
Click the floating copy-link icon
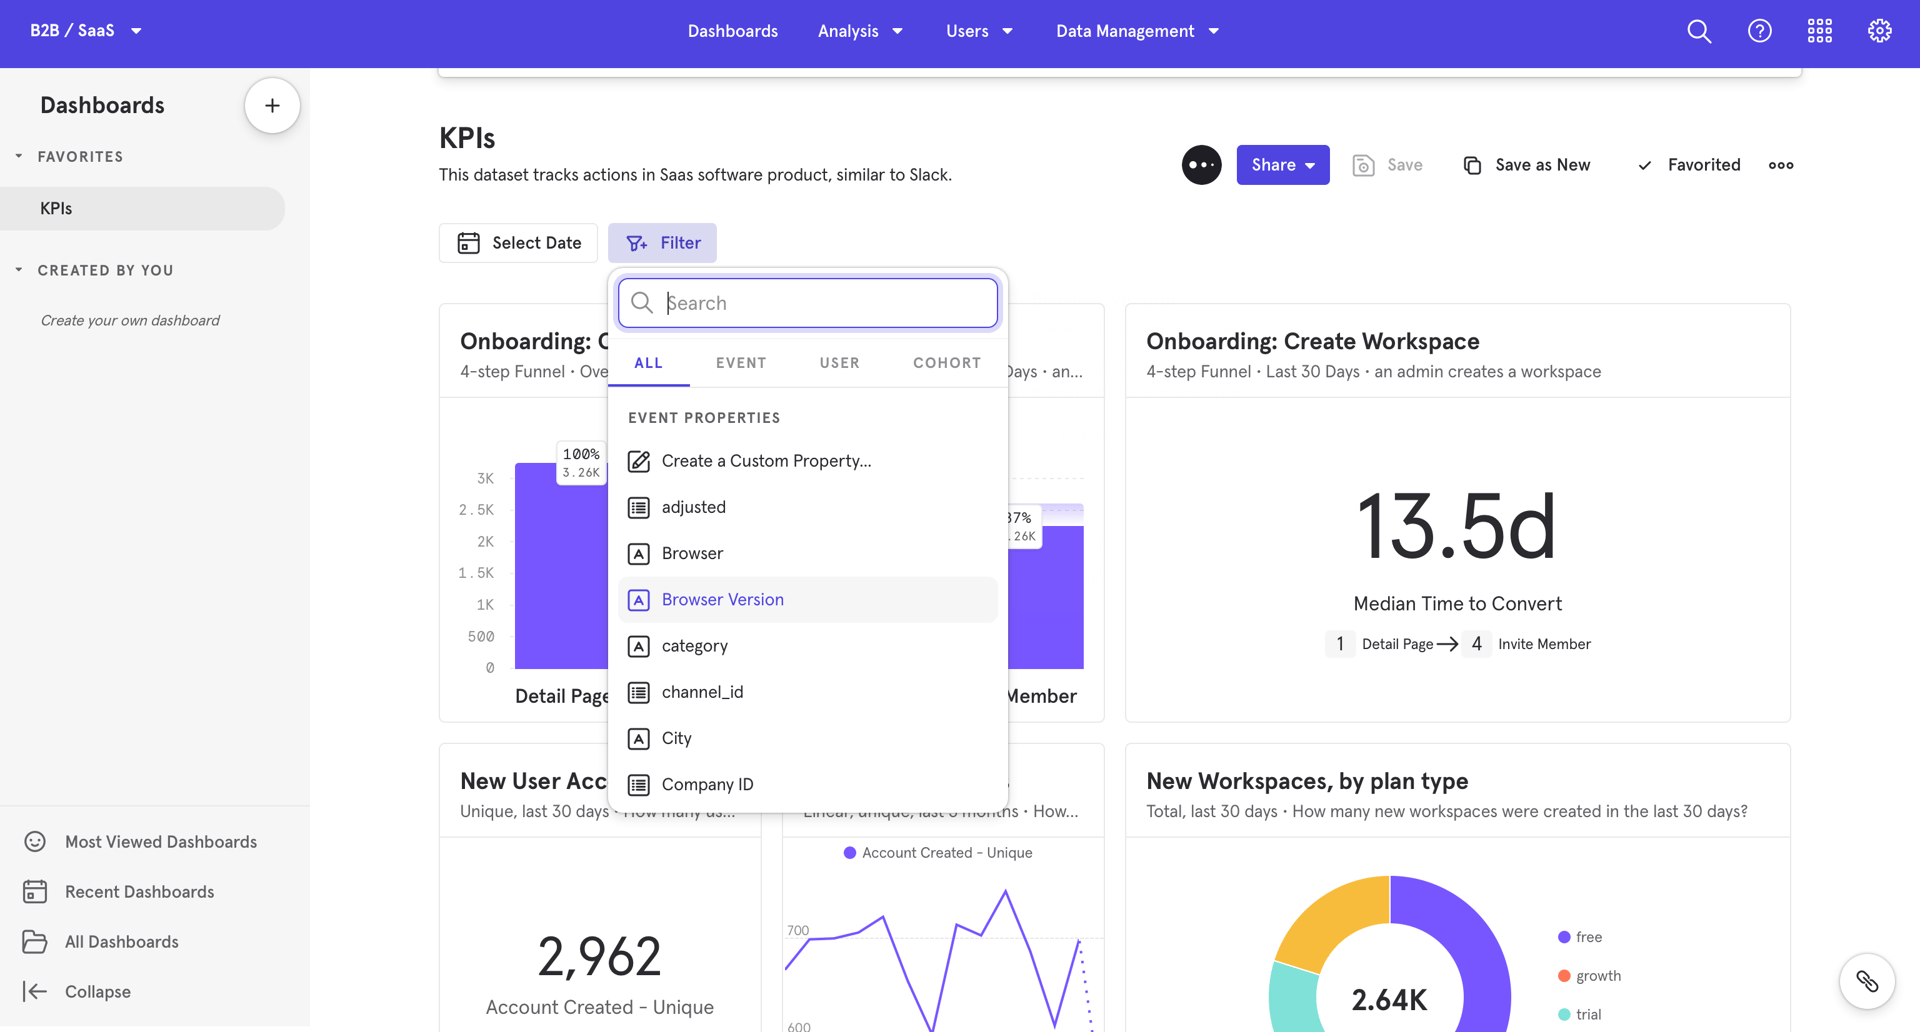pos(1867,981)
